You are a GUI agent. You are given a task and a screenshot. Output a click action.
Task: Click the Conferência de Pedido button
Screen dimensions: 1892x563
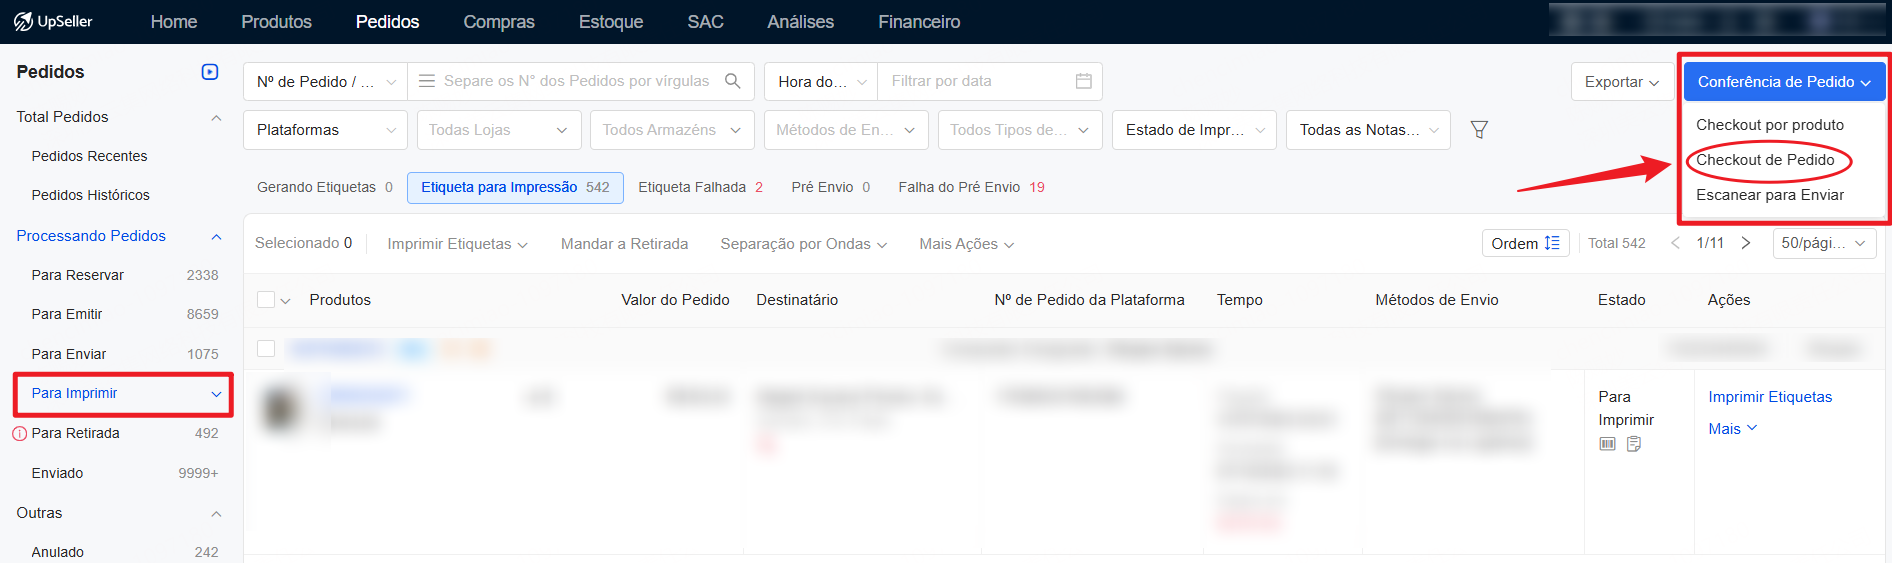tap(1784, 82)
